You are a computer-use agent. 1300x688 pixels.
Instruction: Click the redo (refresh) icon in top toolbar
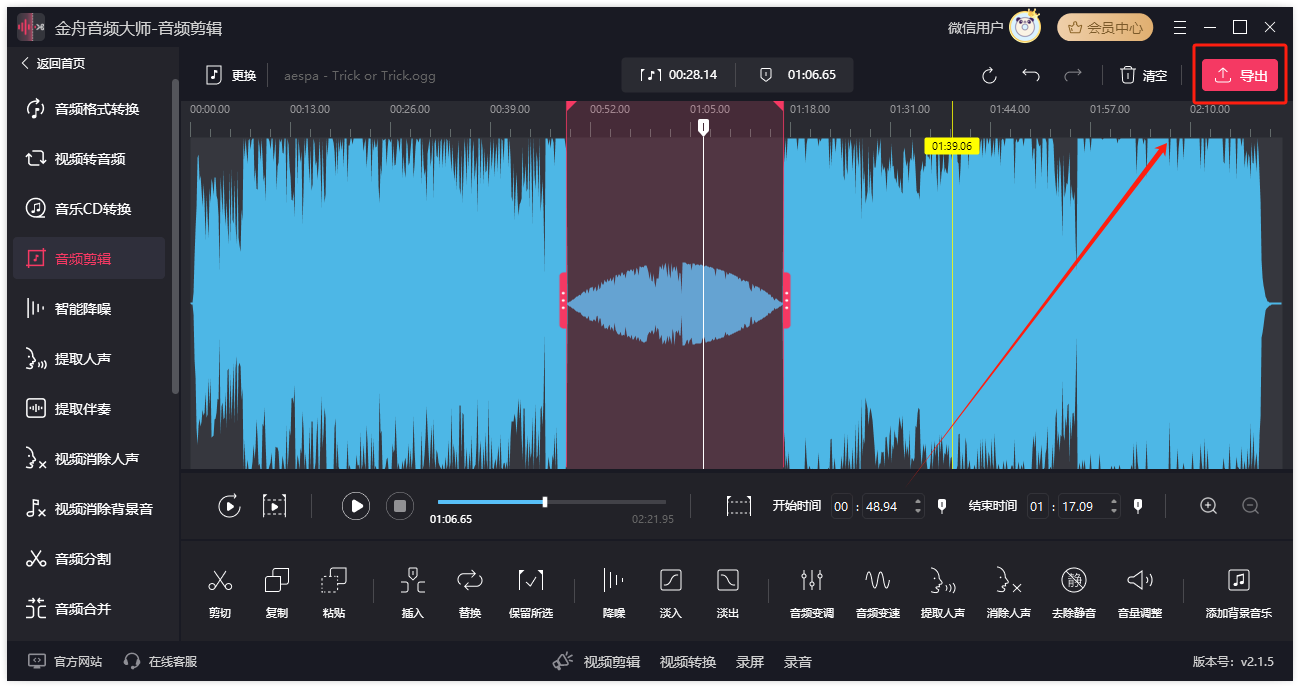click(989, 76)
